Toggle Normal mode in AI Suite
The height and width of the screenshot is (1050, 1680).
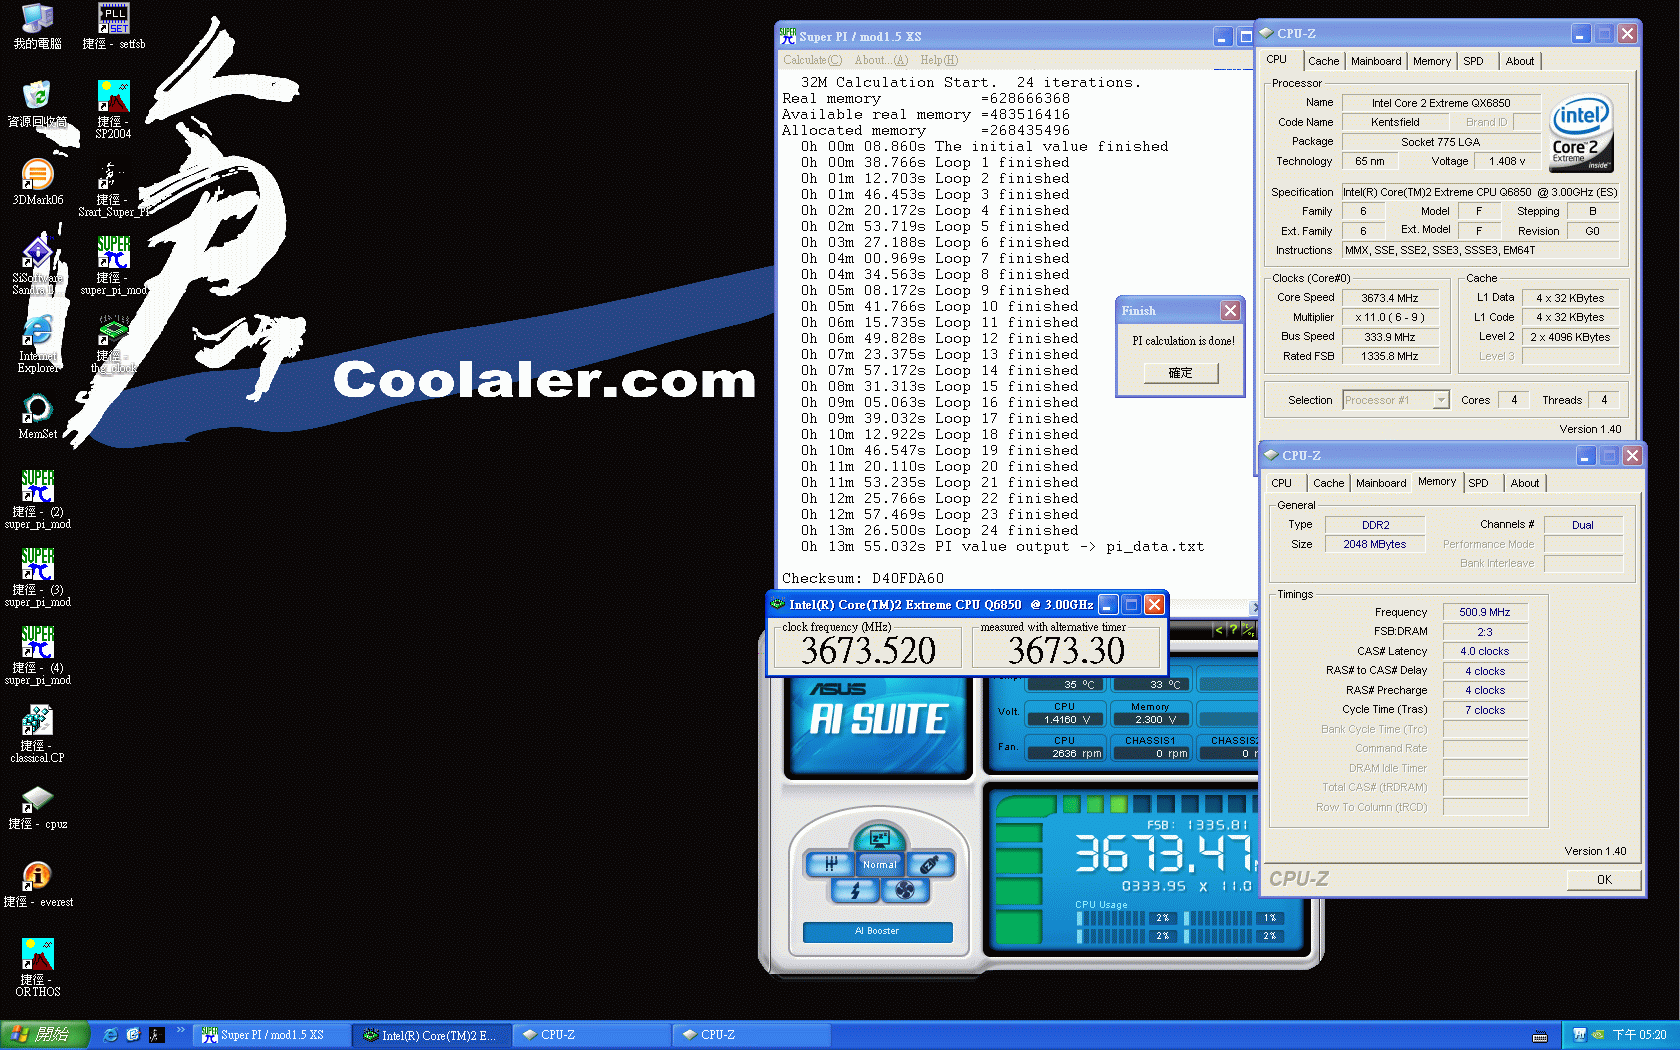(x=880, y=865)
